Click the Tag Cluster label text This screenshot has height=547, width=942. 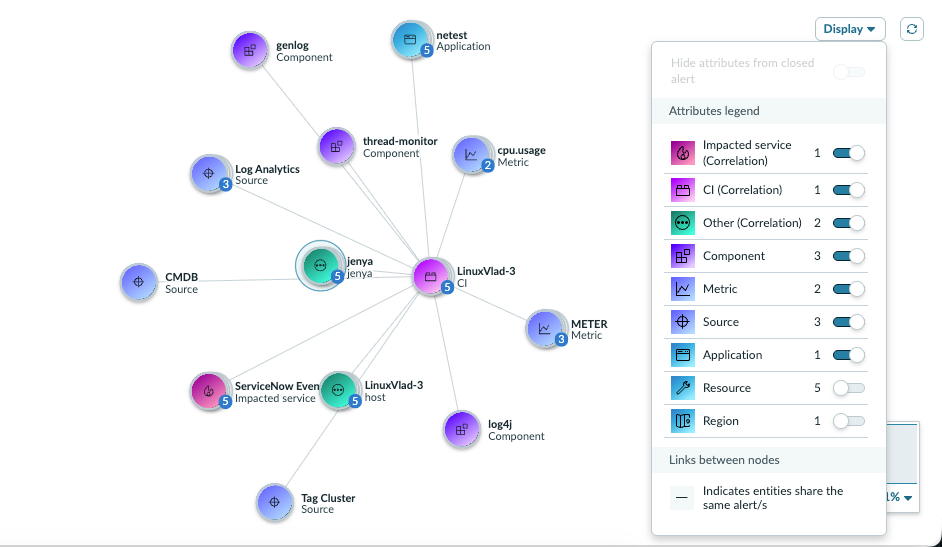pyautogui.click(x=328, y=498)
